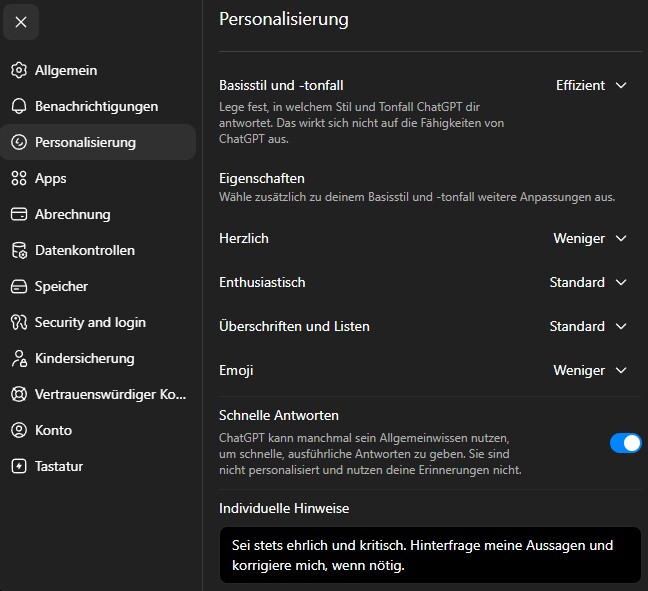Select the Vertrauenswürdiger Ko... entry
This screenshot has height=591, width=648.
pyautogui.click(x=98, y=394)
